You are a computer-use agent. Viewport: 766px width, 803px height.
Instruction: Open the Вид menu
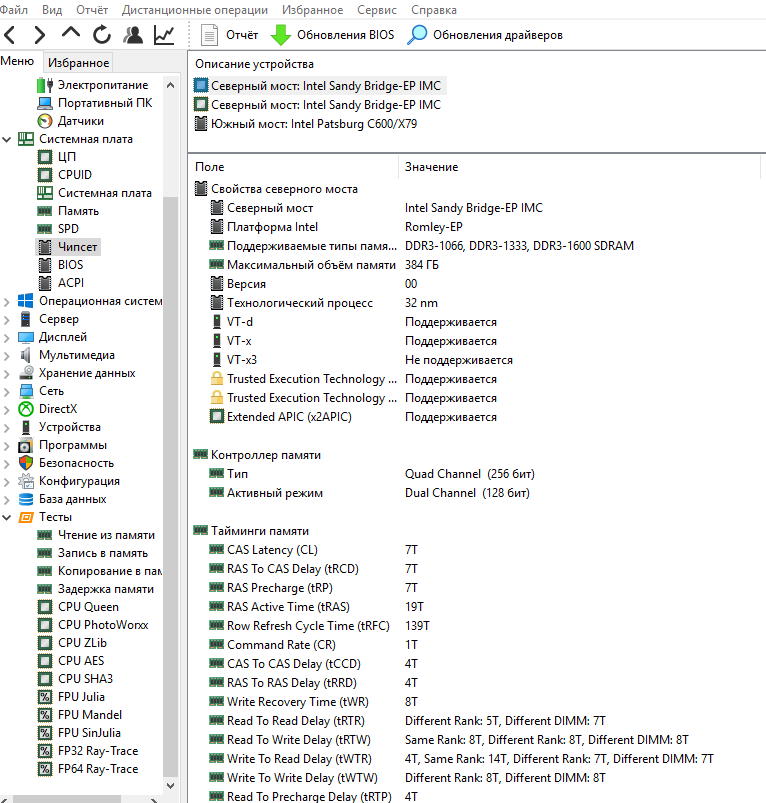pyautogui.click(x=52, y=10)
